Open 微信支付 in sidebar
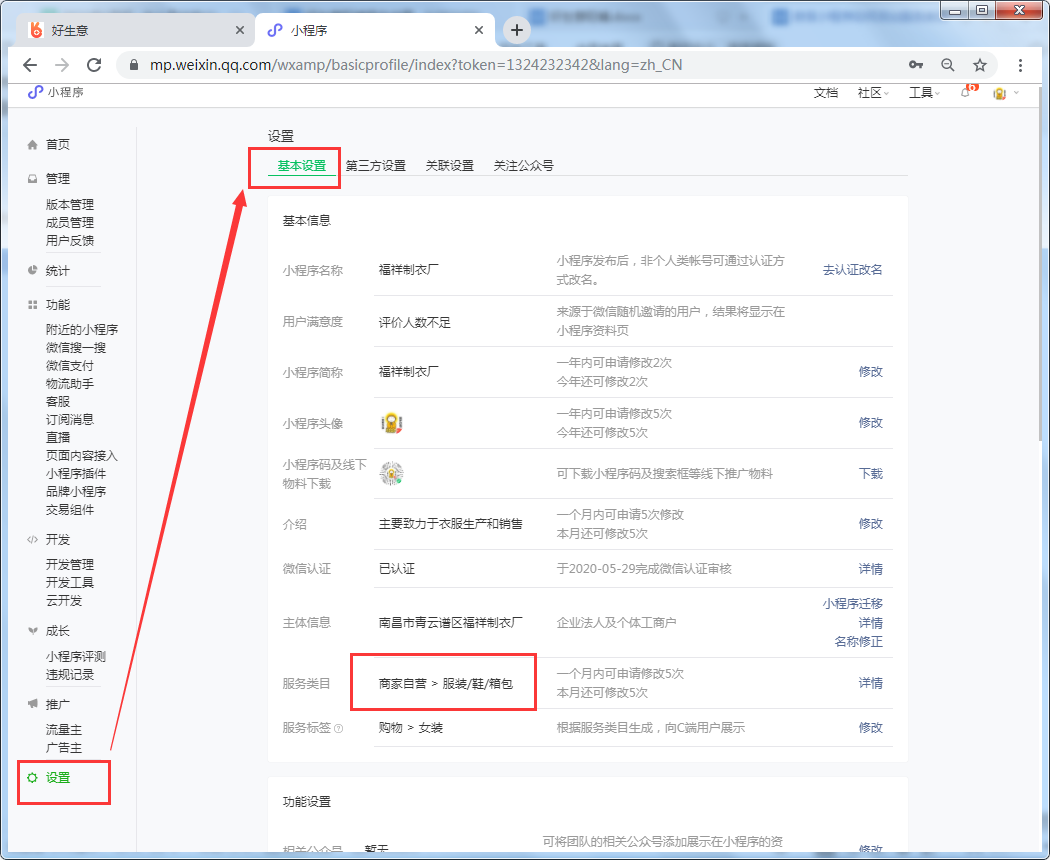The height and width of the screenshot is (860, 1050). click(x=70, y=366)
